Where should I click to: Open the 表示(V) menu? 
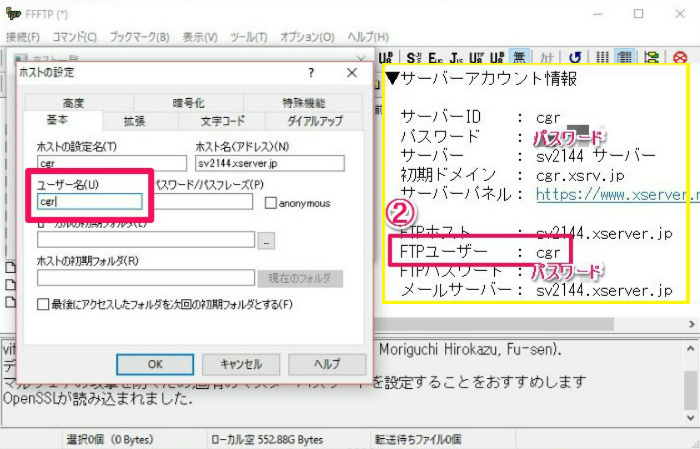coord(200,37)
